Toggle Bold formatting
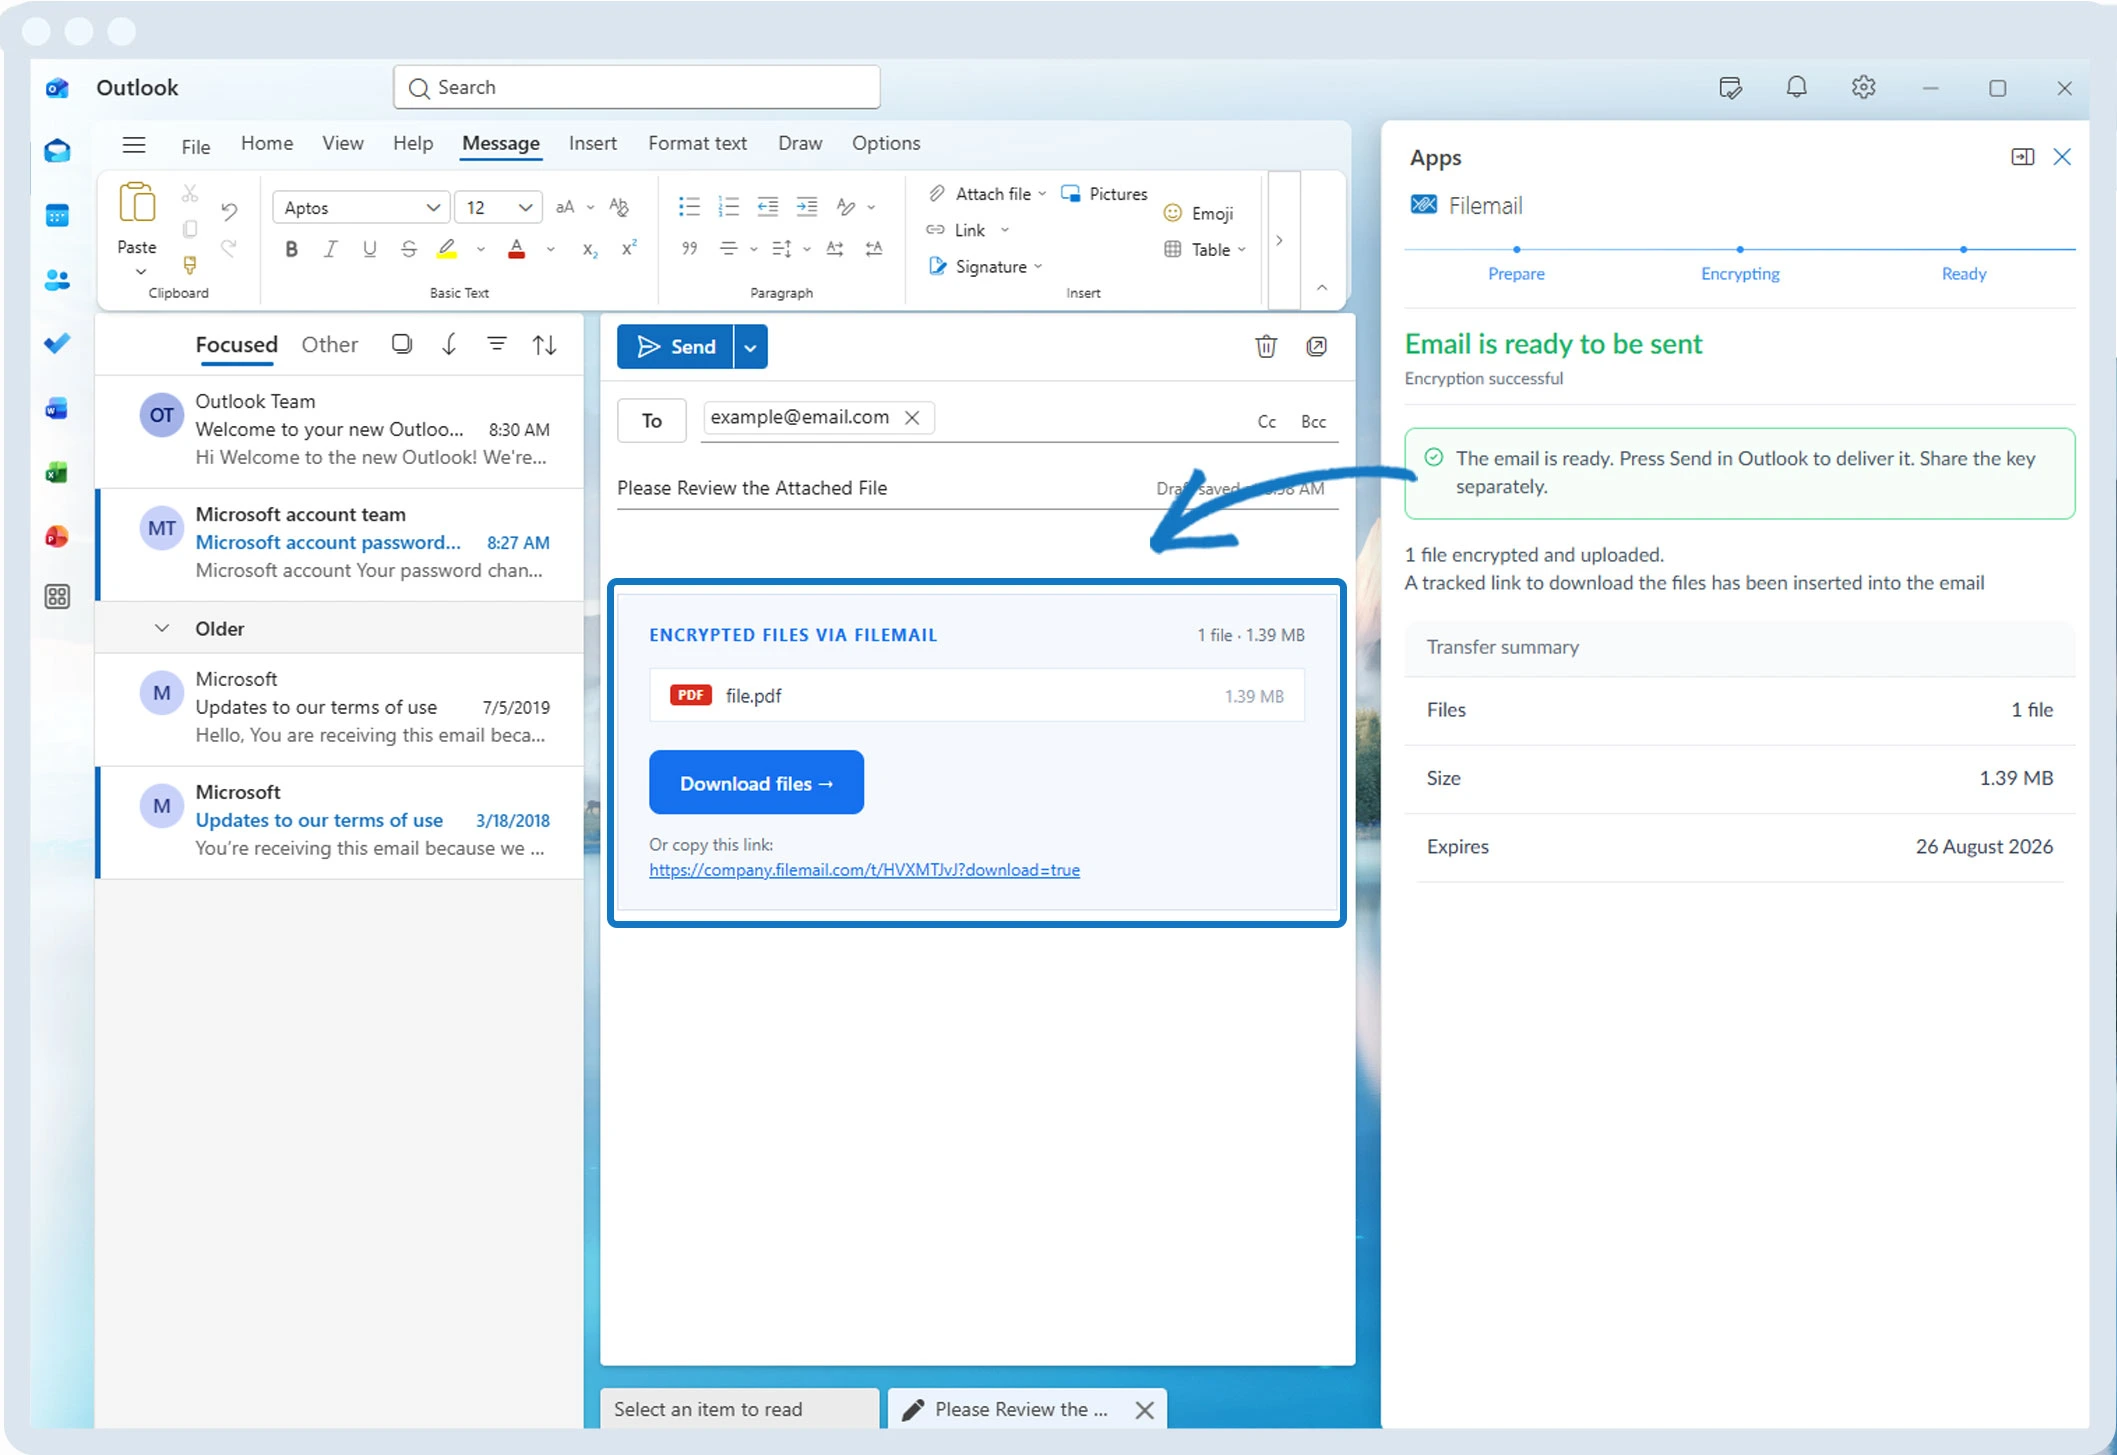 [x=291, y=249]
